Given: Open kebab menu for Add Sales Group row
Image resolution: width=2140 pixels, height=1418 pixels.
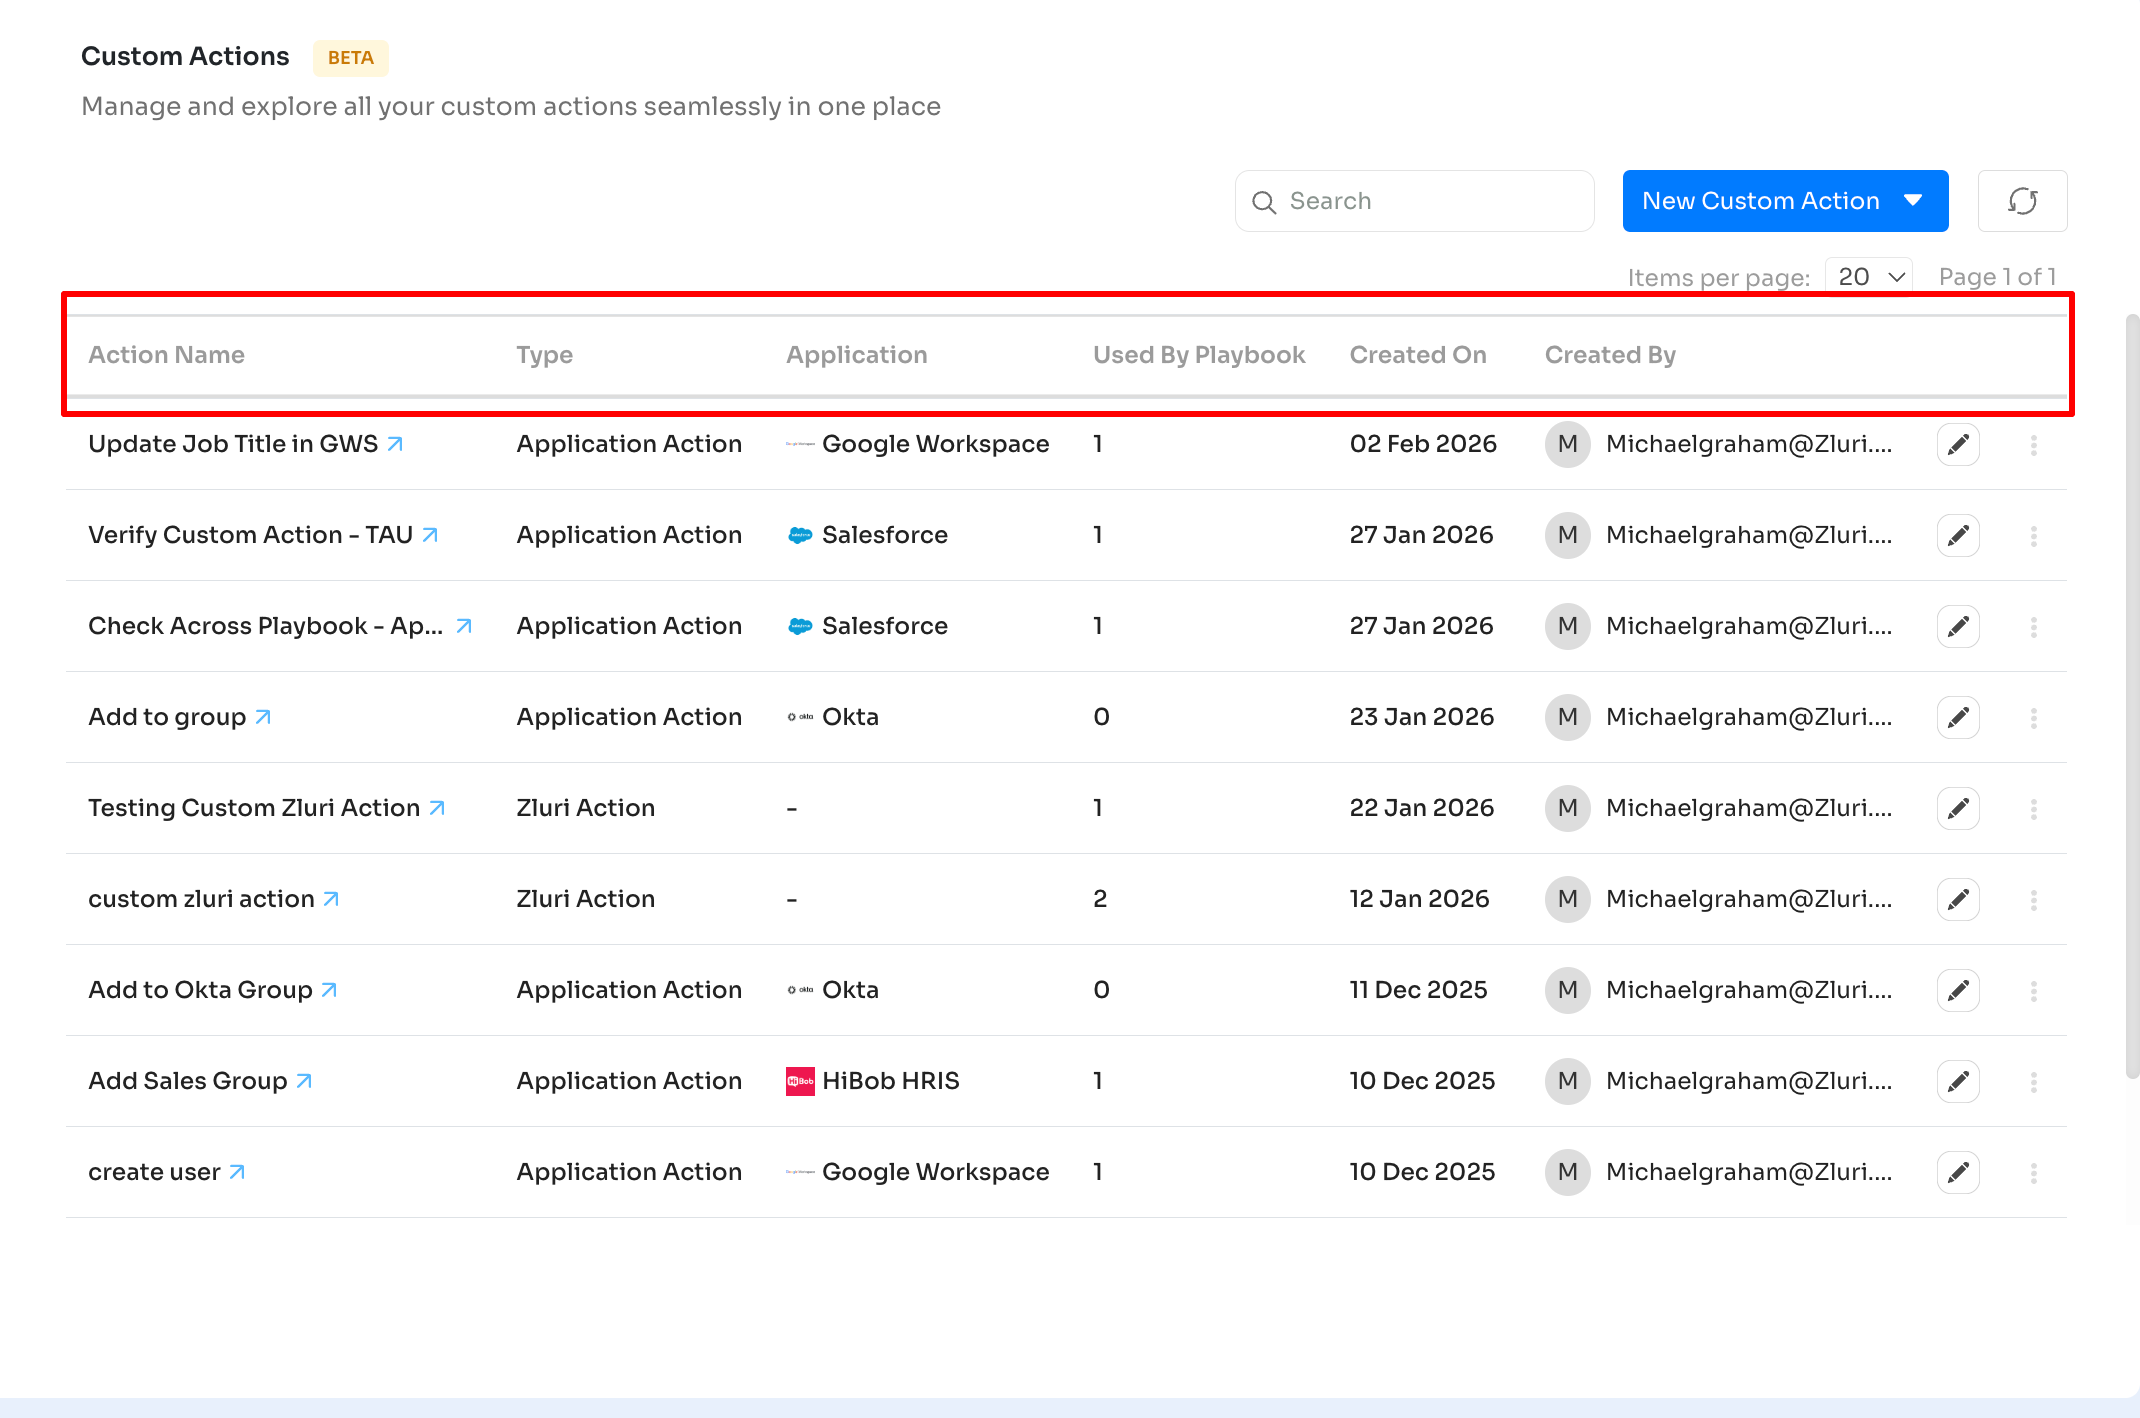Looking at the screenshot, I should coord(2033,1081).
